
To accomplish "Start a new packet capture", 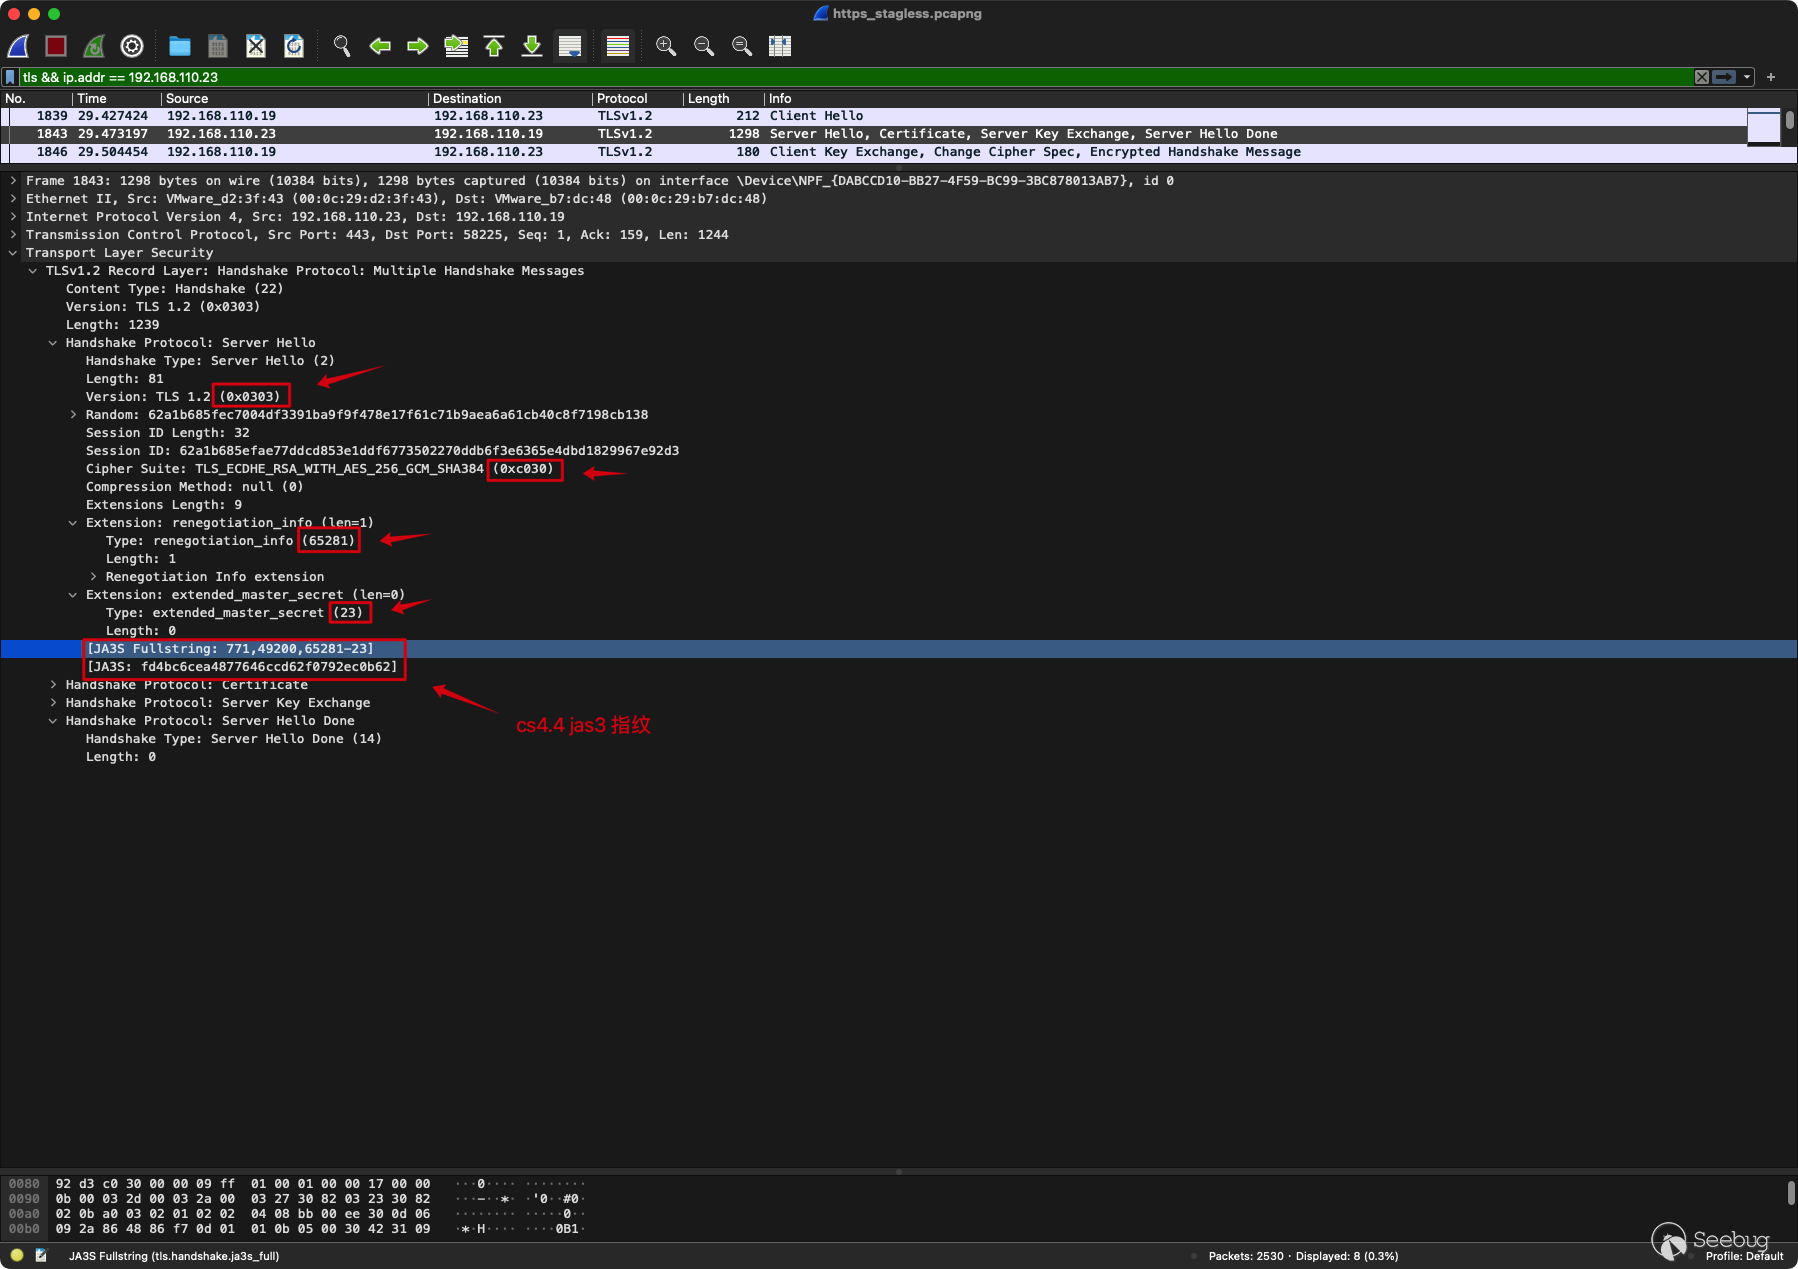I will pos(18,46).
